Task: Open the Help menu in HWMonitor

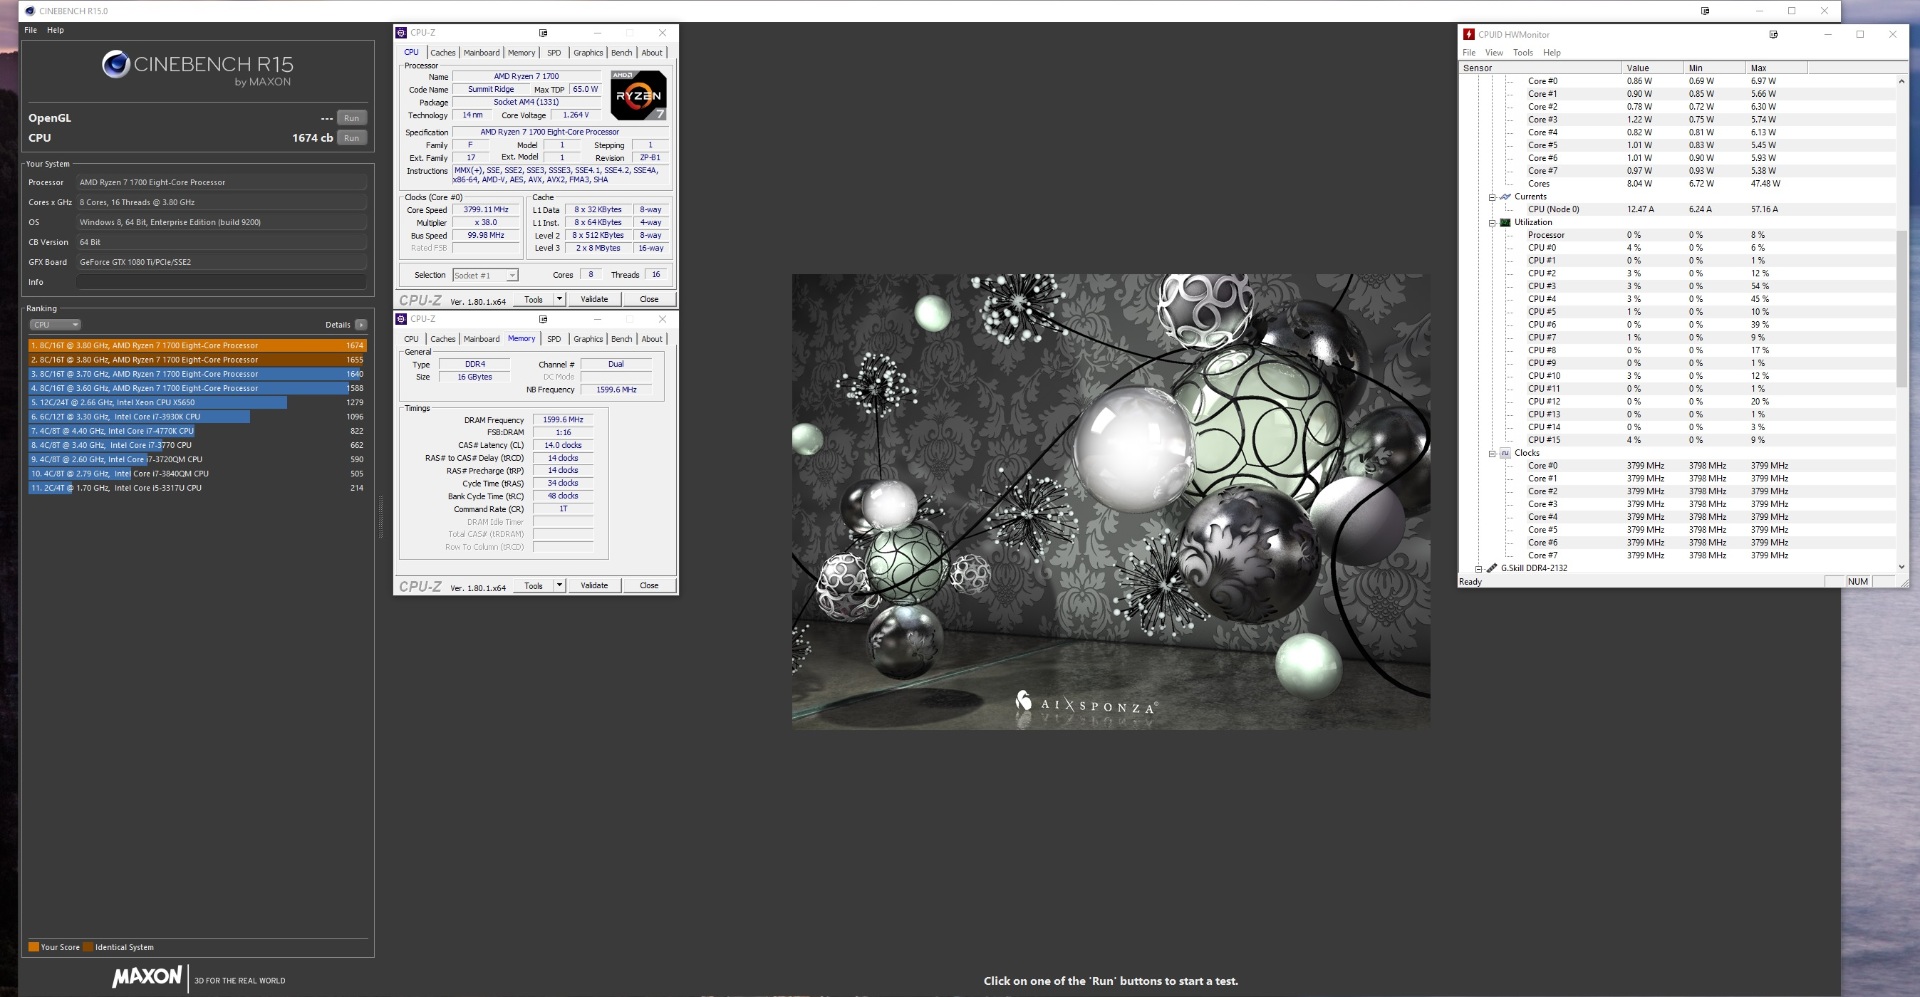Action: tap(1552, 53)
